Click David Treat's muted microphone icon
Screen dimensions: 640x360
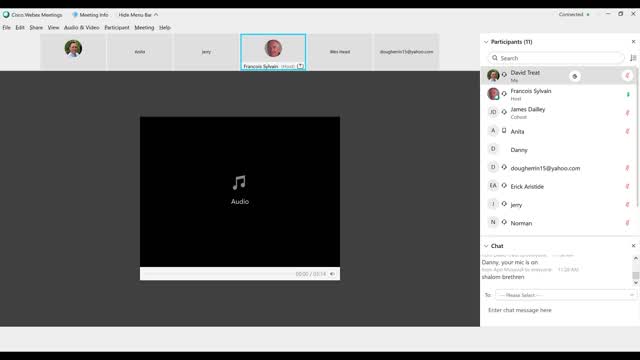(x=627, y=76)
